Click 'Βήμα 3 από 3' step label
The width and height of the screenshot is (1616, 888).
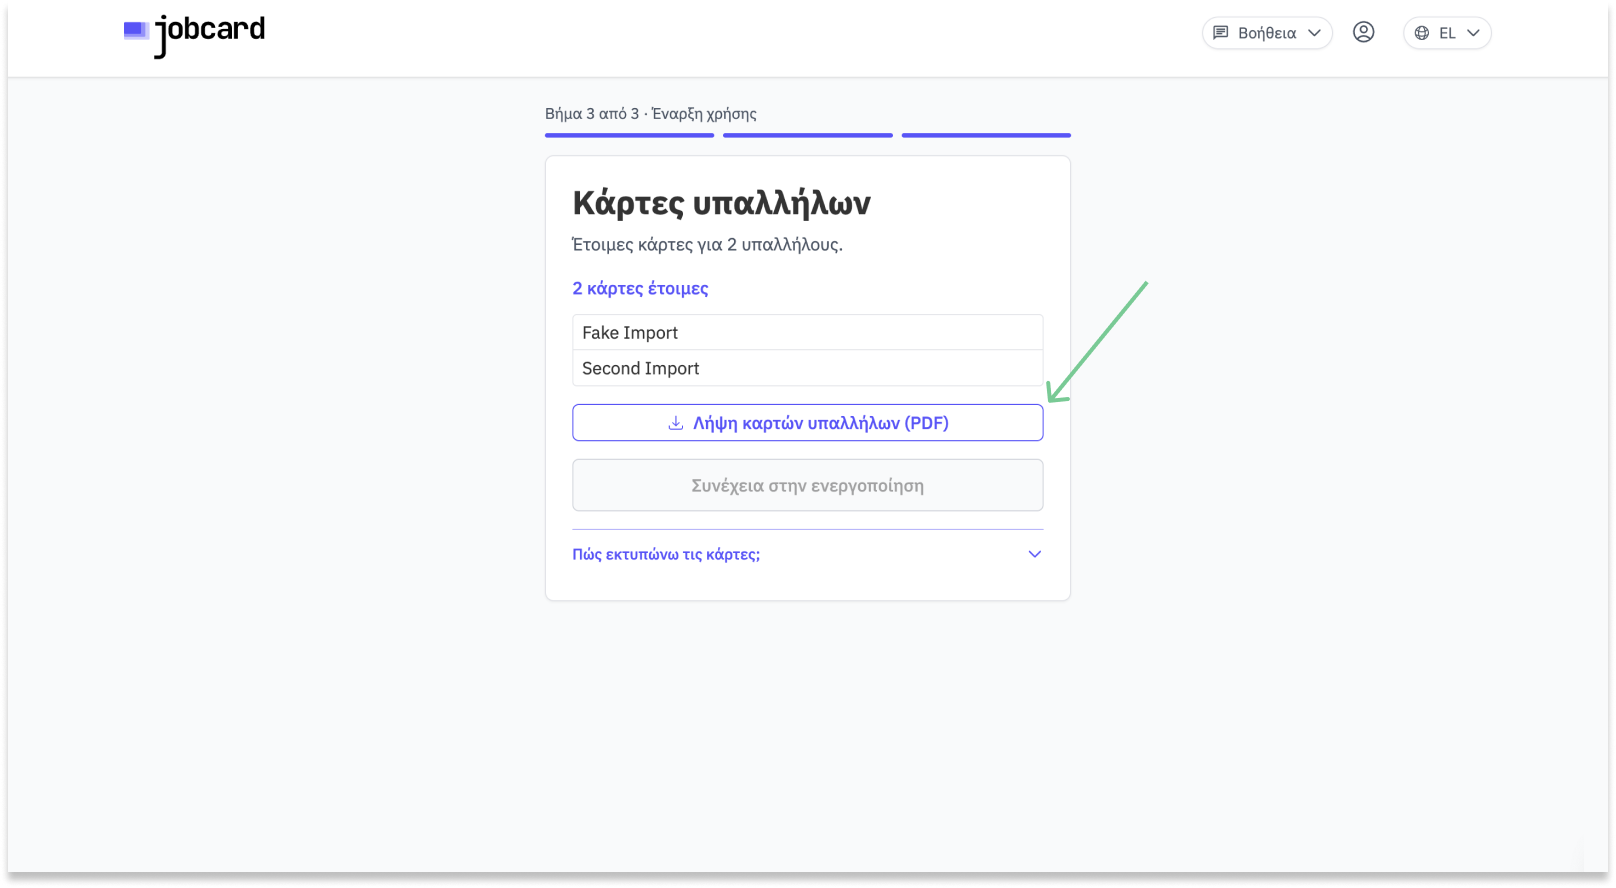click(x=592, y=114)
